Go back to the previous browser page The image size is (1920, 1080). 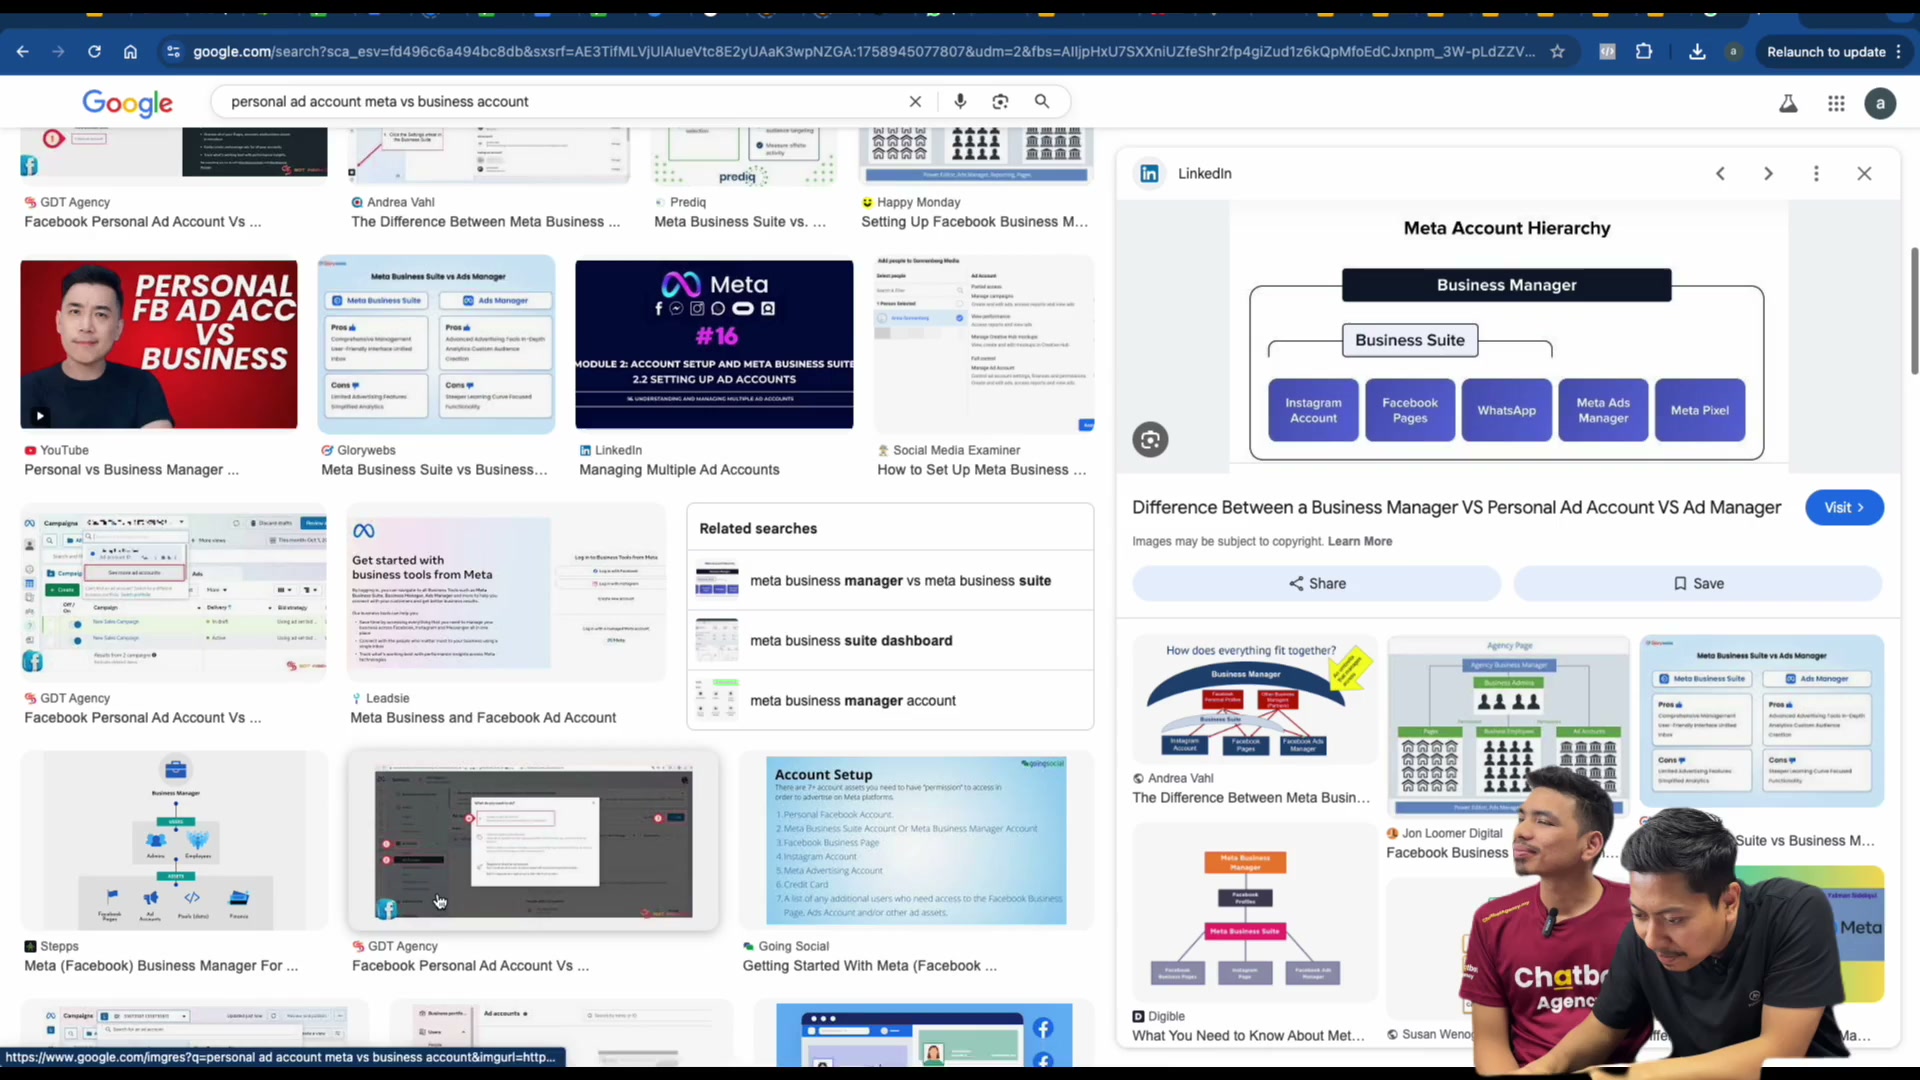[x=23, y=51]
